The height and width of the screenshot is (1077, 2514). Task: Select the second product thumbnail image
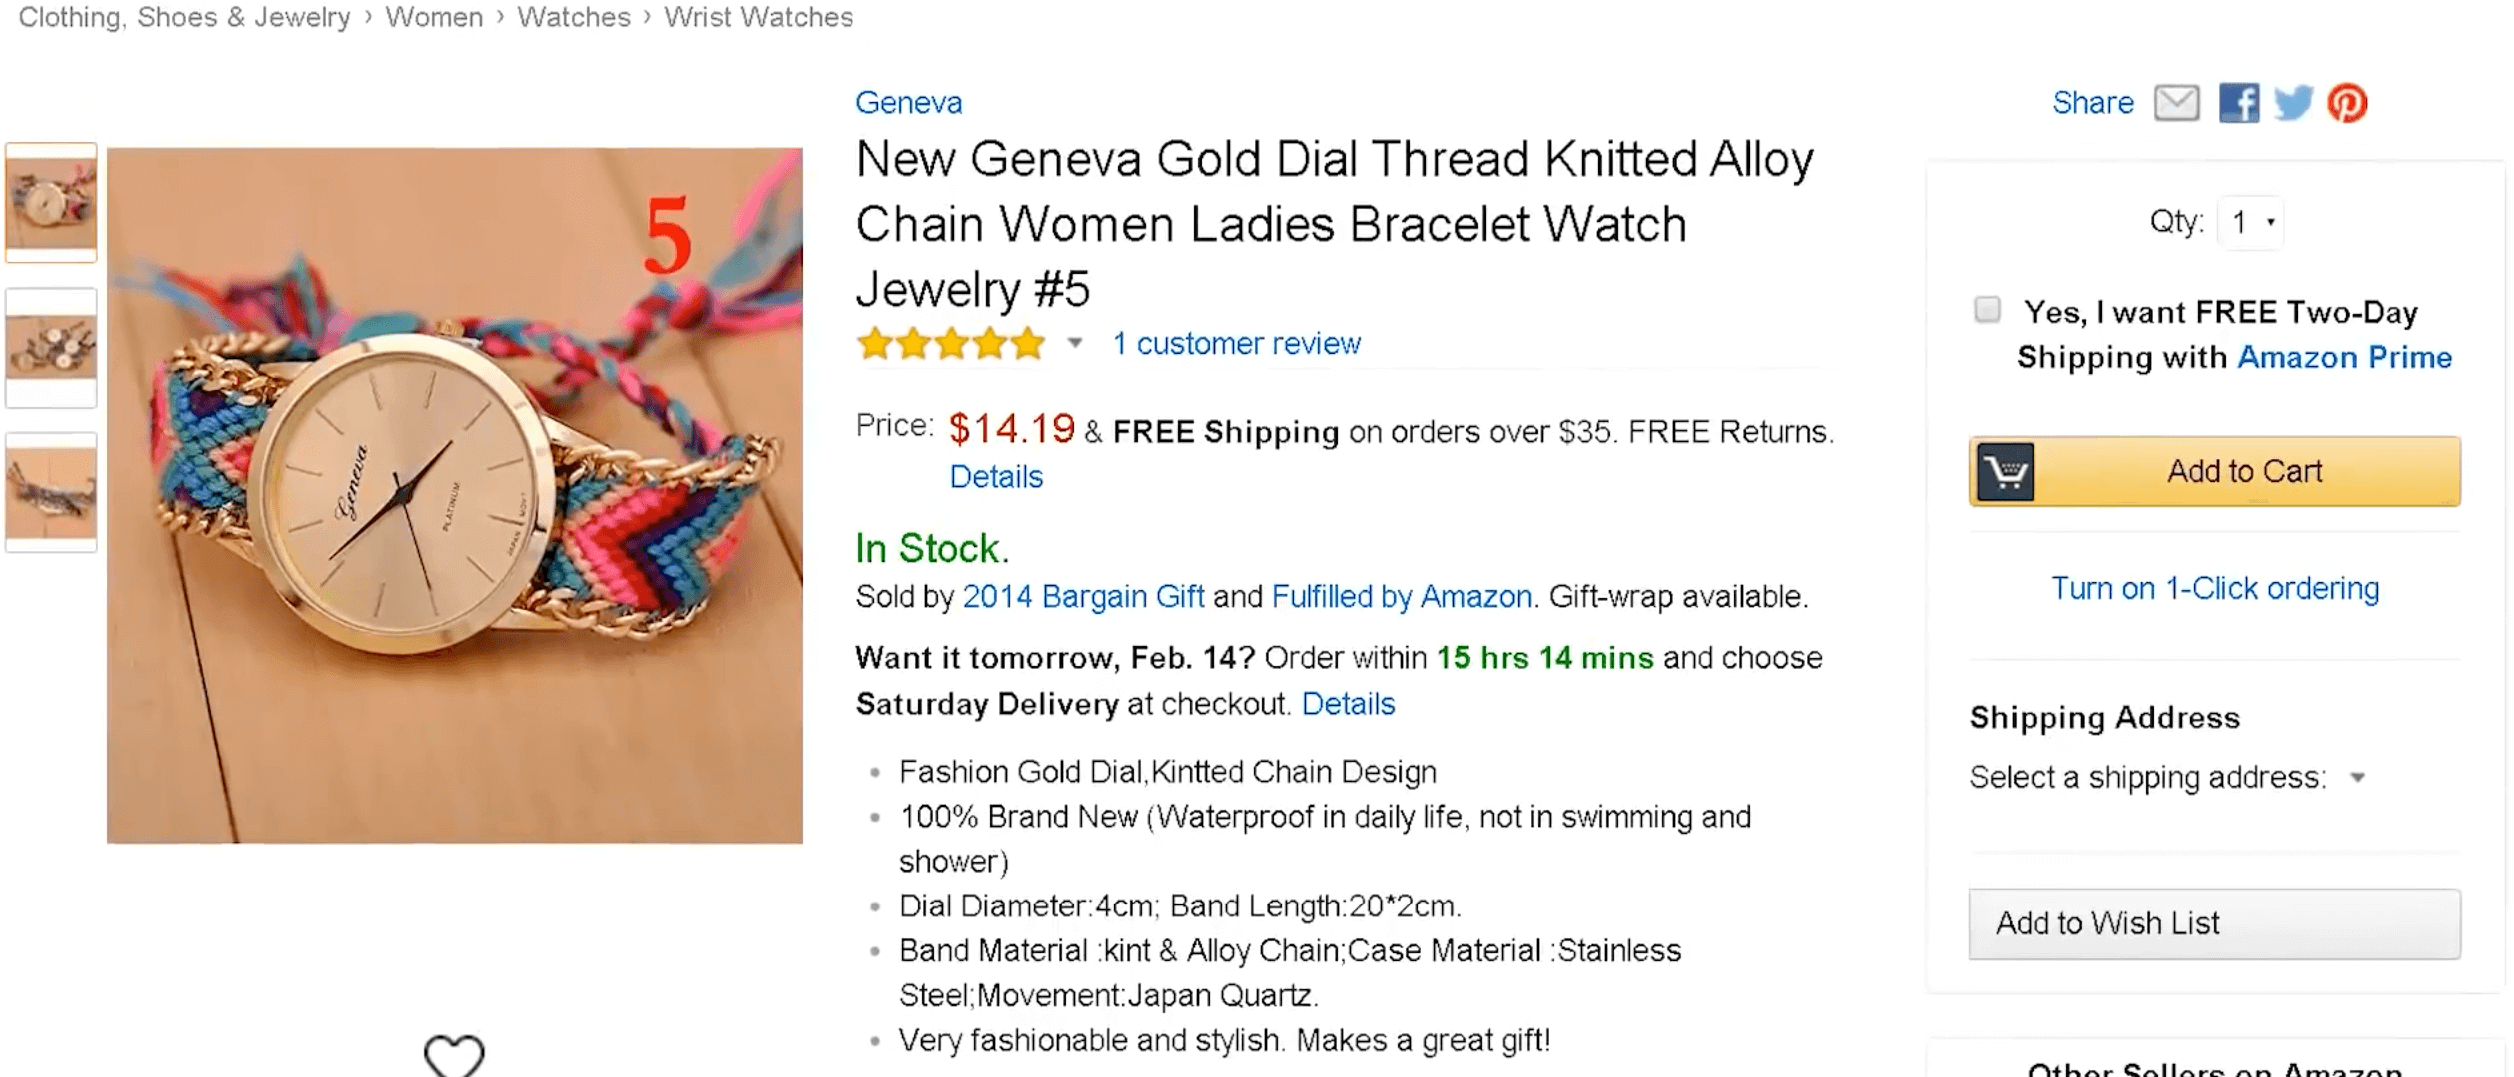(x=51, y=348)
